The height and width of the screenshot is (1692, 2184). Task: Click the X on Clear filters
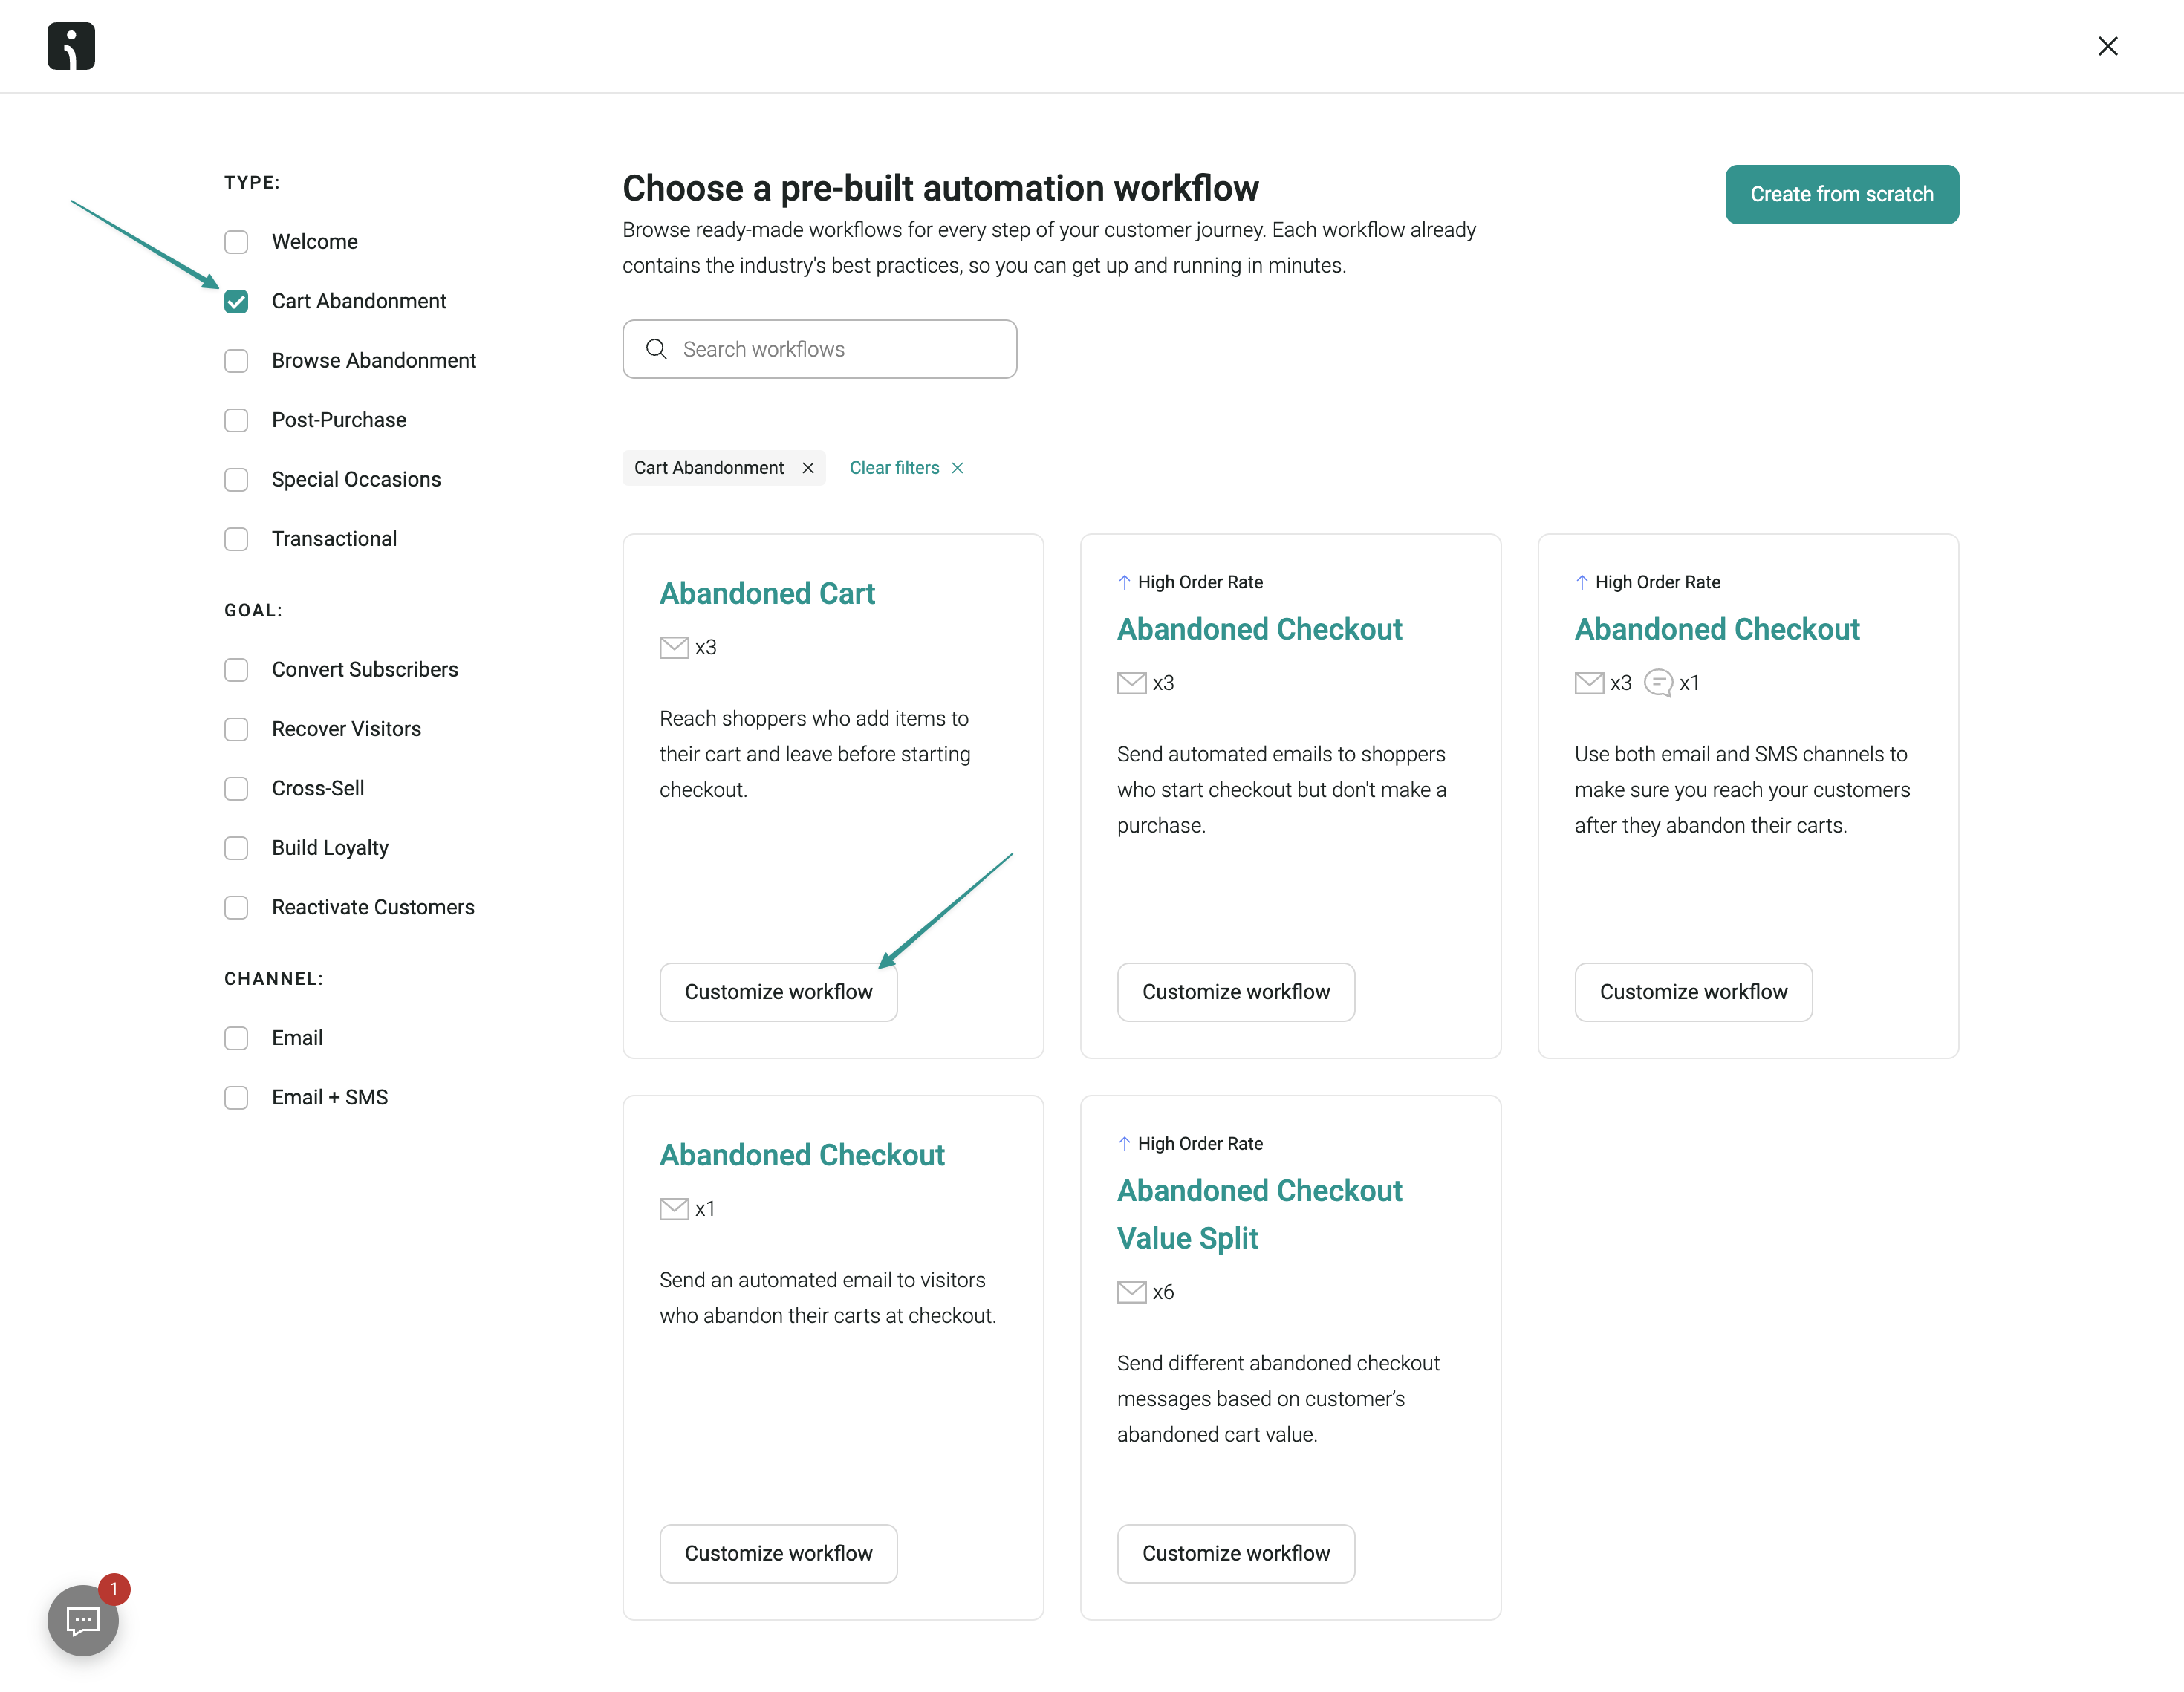point(957,467)
